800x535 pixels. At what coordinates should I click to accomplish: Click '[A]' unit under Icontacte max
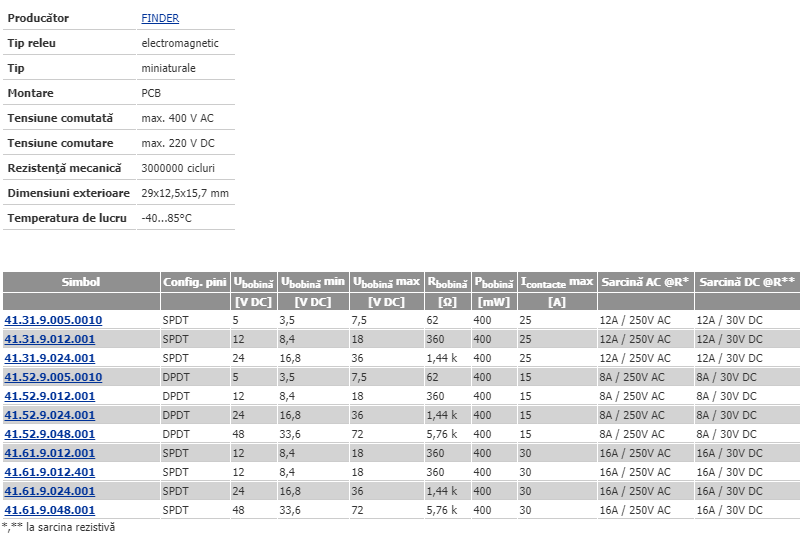[557, 302]
